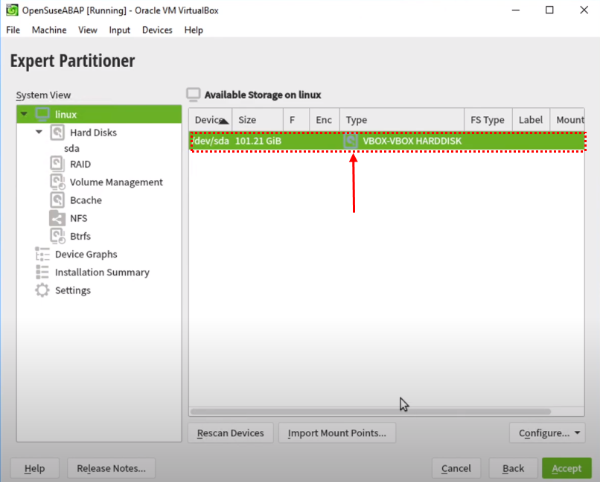
Task: Click the VBOX-VBOX HARDDISK type text
Action: click(412, 141)
